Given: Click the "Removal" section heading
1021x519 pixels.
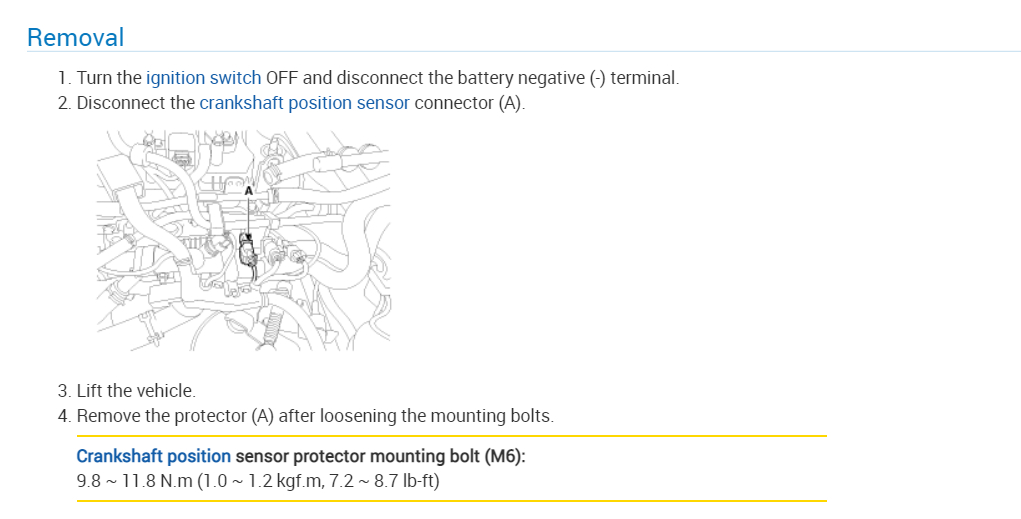Looking at the screenshot, I should click(75, 38).
